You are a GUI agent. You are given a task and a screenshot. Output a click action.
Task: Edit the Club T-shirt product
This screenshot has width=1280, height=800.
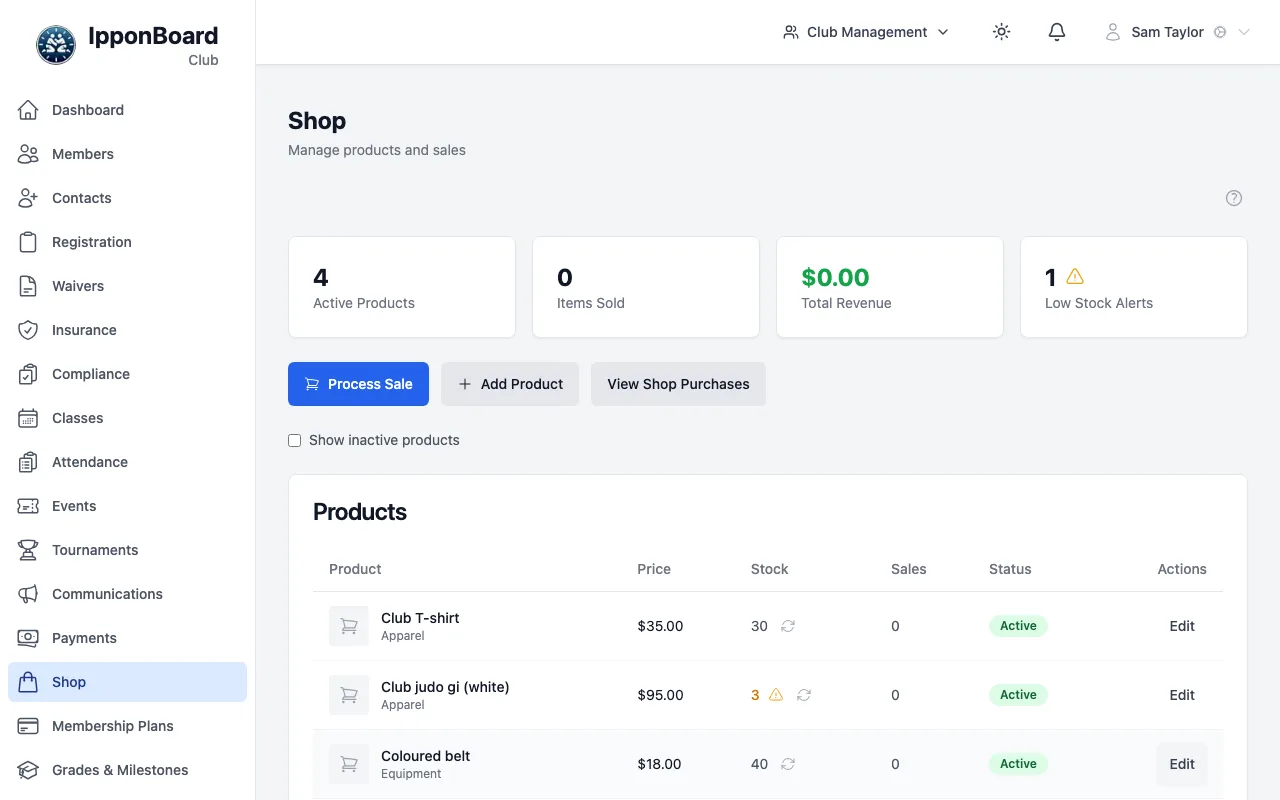point(1182,626)
